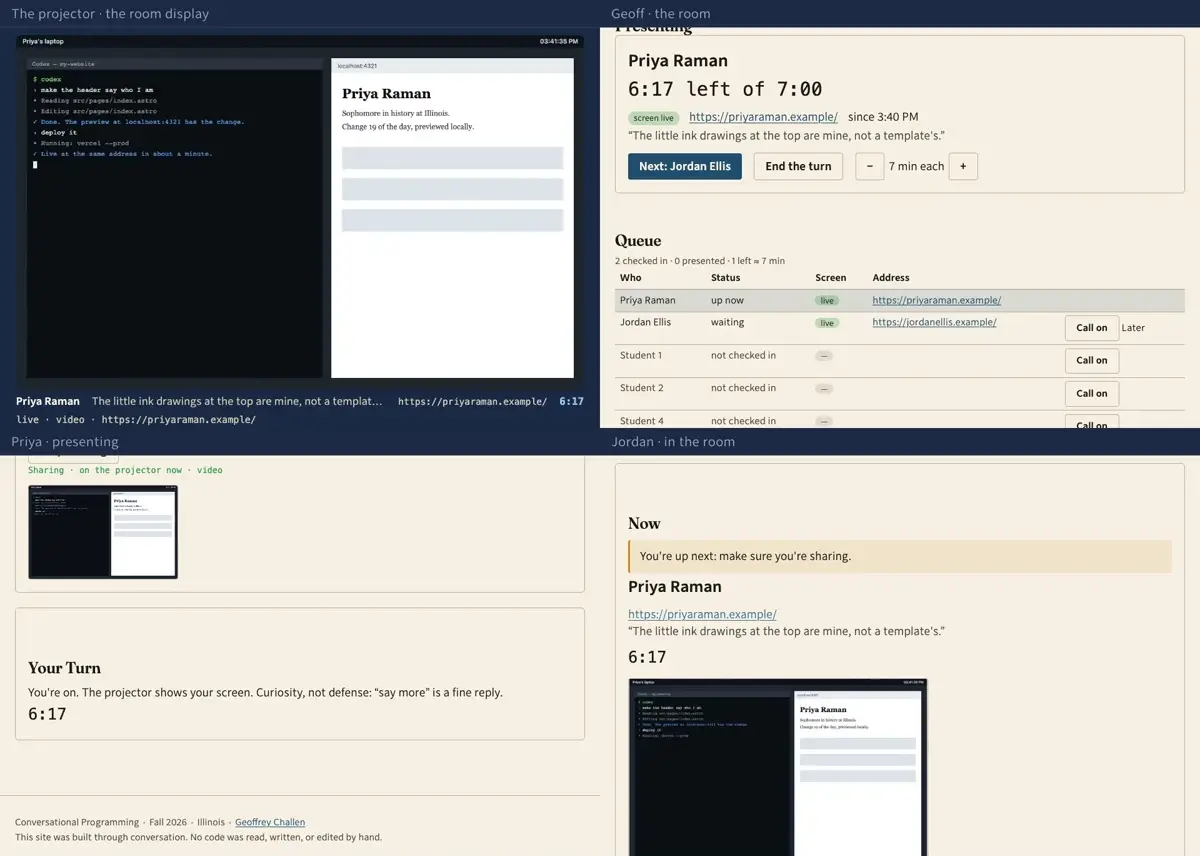Call on Student 1

coord(1092,360)
